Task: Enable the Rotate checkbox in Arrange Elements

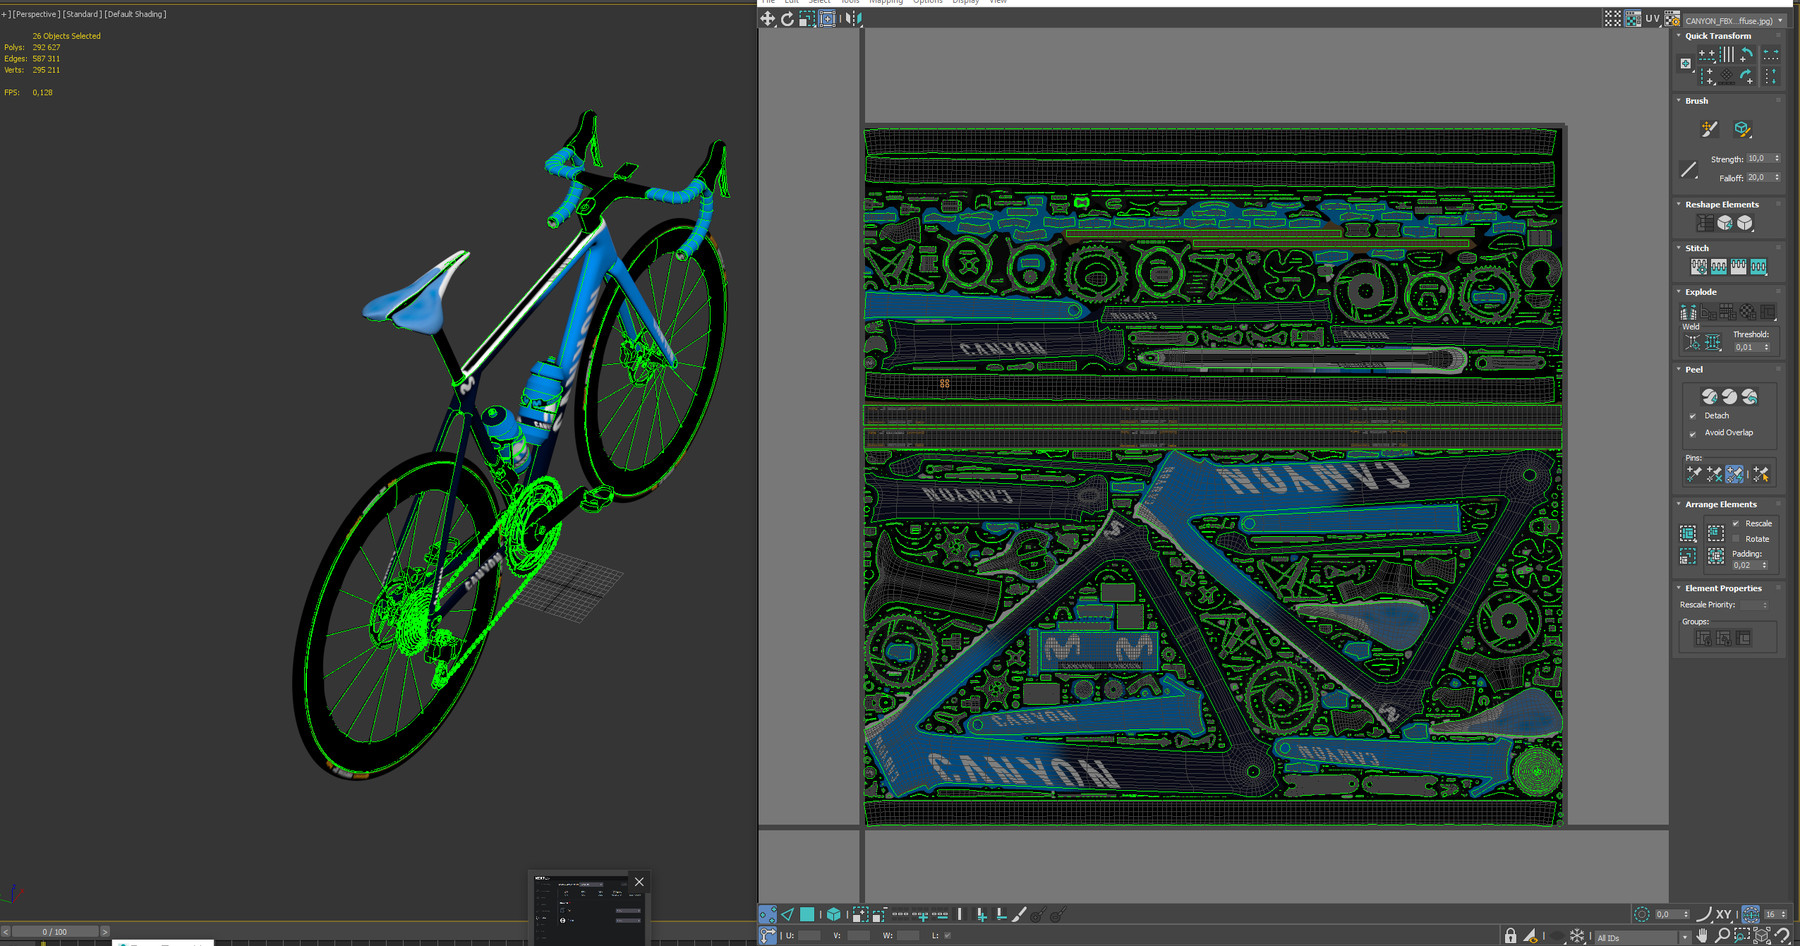Action: click(1736, 538)
